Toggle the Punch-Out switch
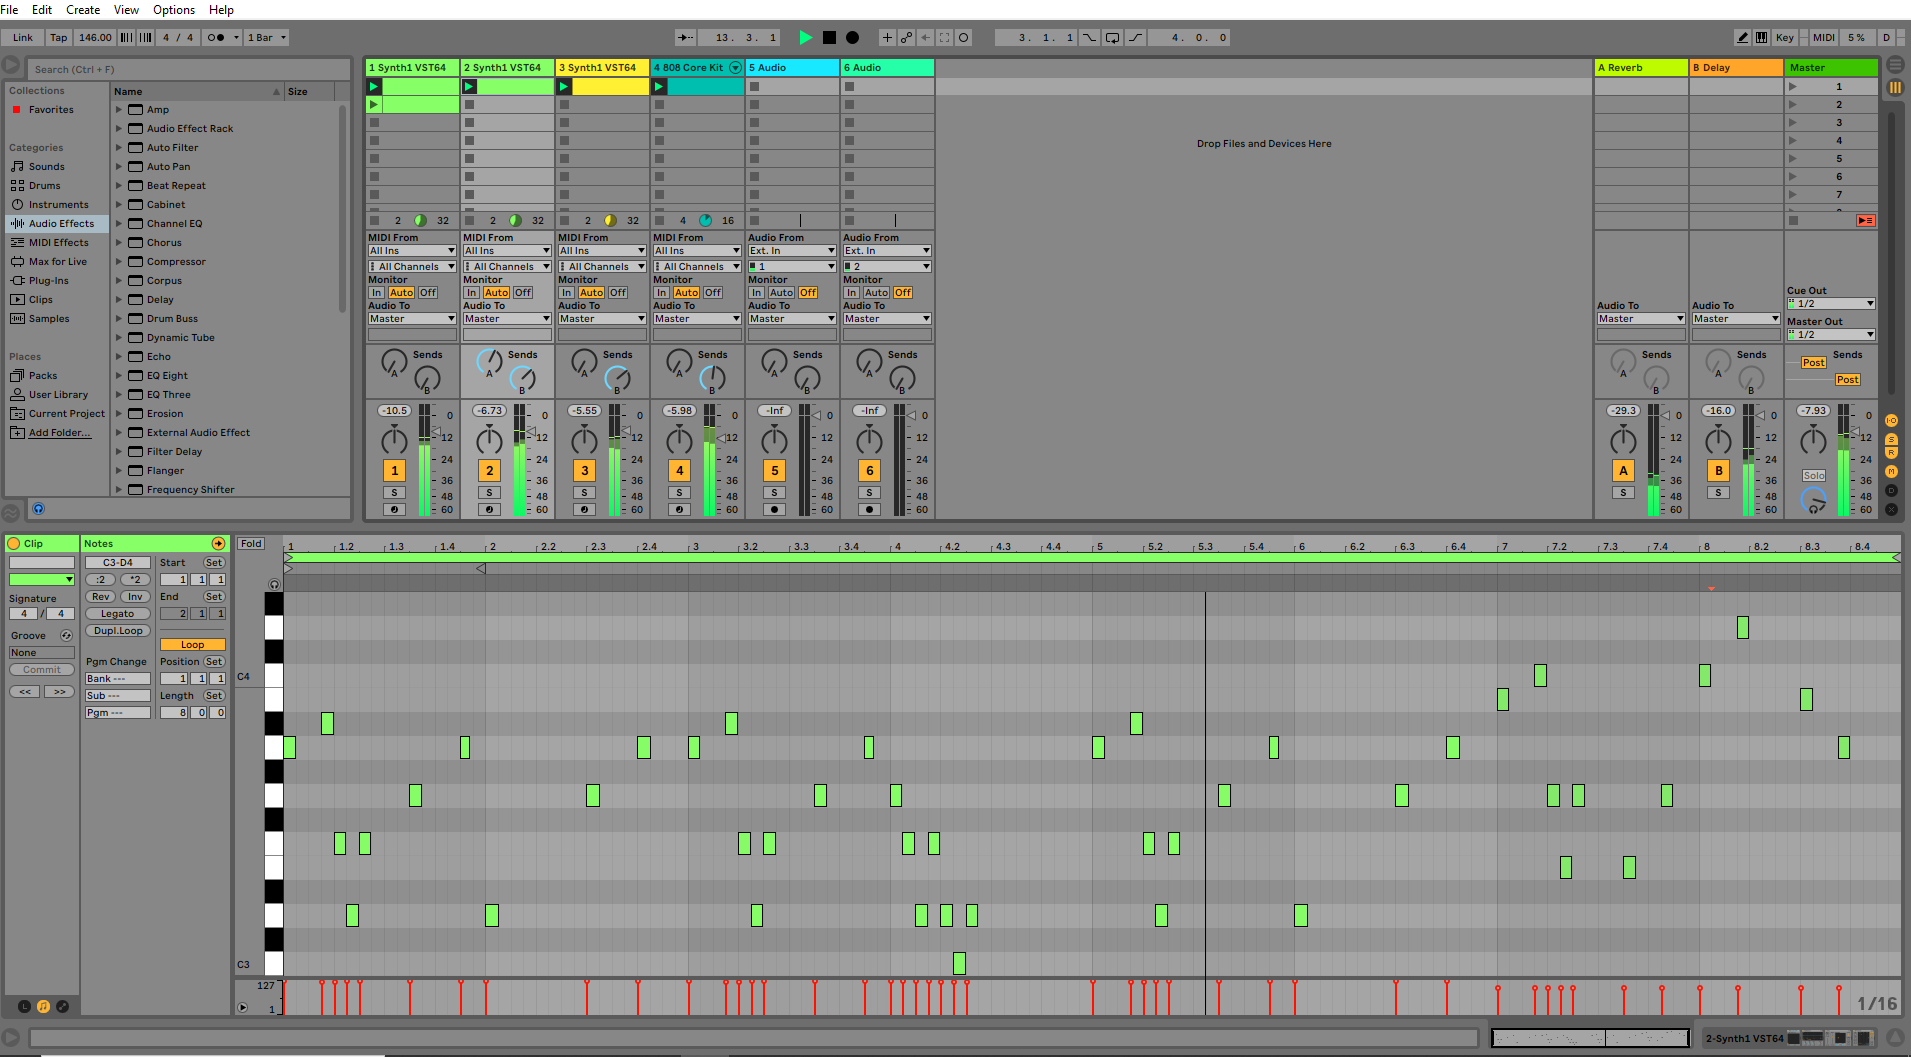1911x1057 pixels. pos(1136,37)
